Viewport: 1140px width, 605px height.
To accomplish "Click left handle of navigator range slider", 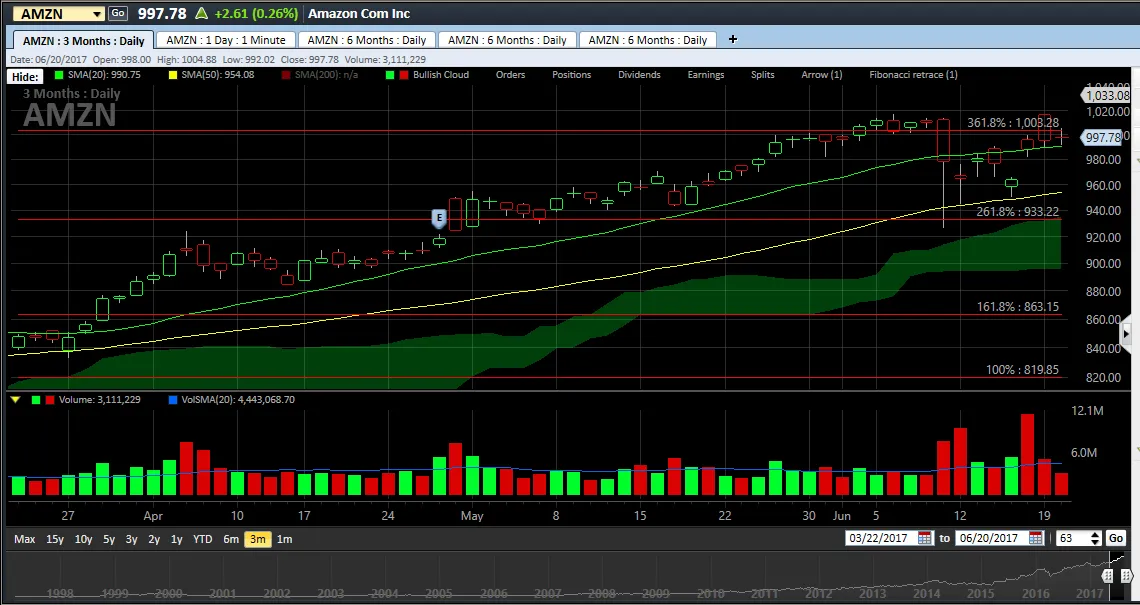I will (1107, 576).
